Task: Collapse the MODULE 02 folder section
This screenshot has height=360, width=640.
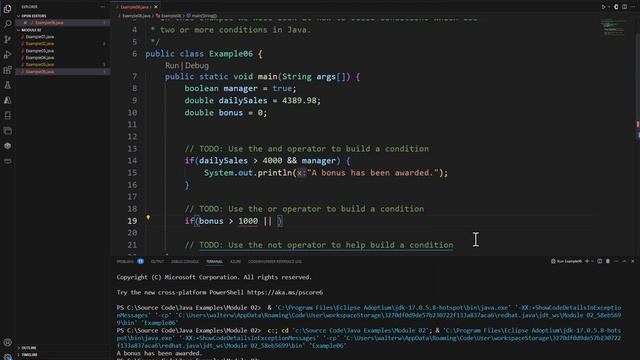Action: (x=31, y=30)
